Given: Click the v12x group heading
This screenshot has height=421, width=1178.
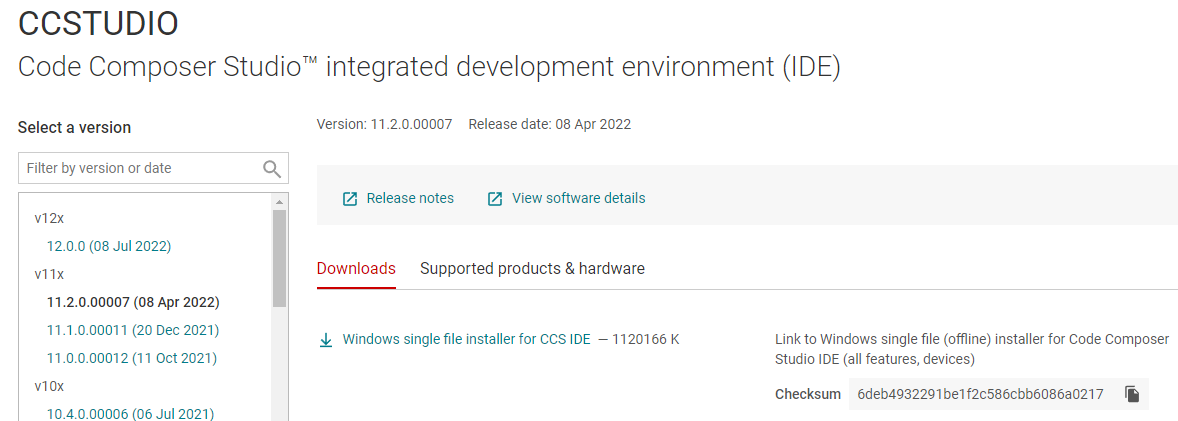Looking at the screenshot, I should pyautogui.click(x=50, y=218).
